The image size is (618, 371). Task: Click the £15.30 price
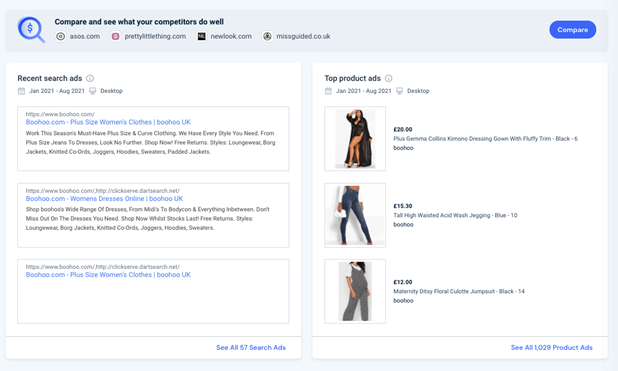402,206
